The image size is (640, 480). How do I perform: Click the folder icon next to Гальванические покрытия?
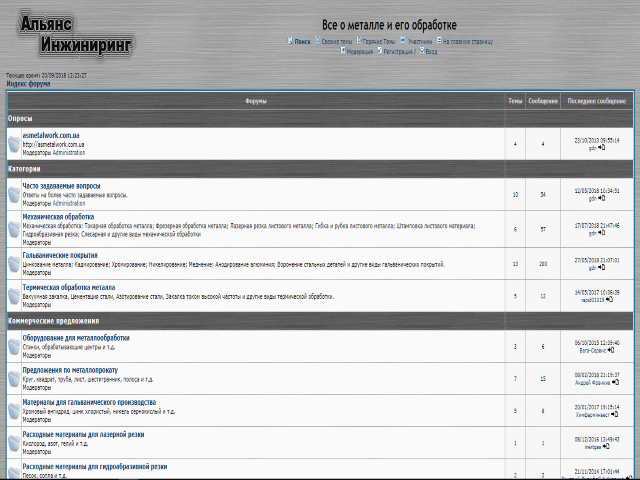(14, 264)
